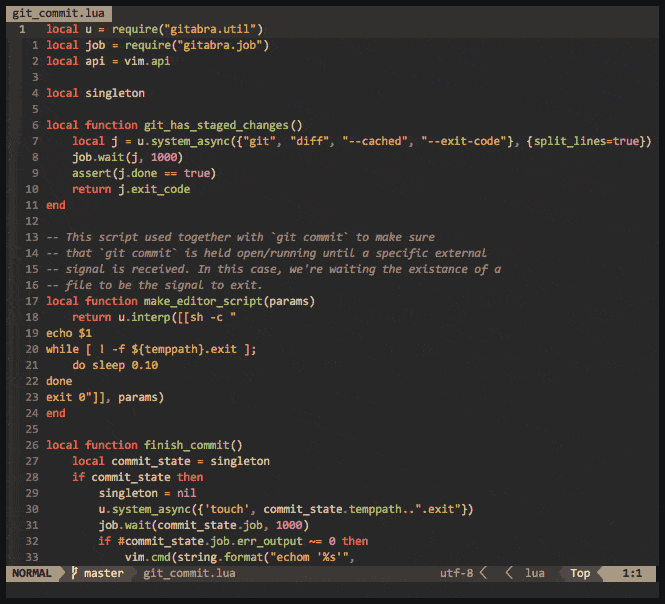Click the git_has_staged_changes function name
The width and height of the screenshot is (665, 604).
click(222, 125)
